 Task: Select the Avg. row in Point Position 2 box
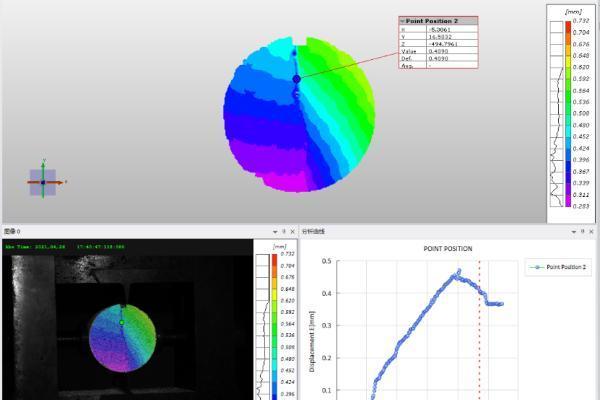439,66
